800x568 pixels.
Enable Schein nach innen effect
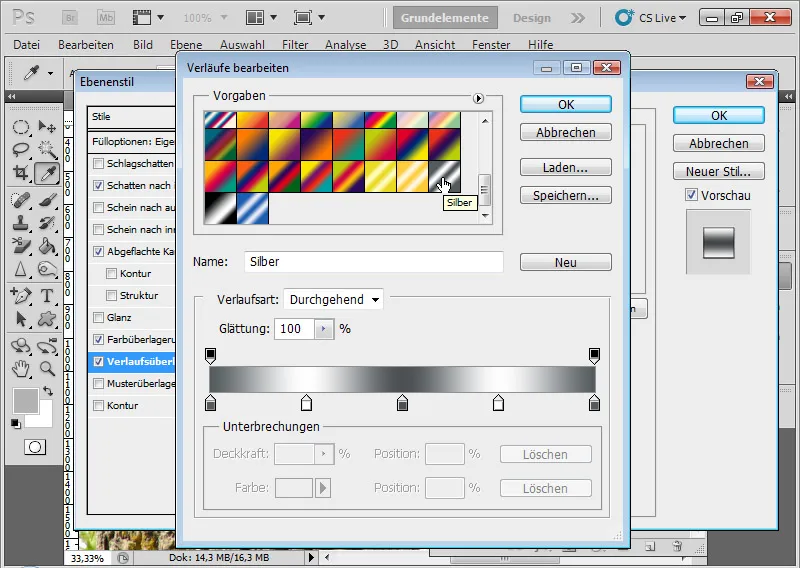tap(98, 230)
